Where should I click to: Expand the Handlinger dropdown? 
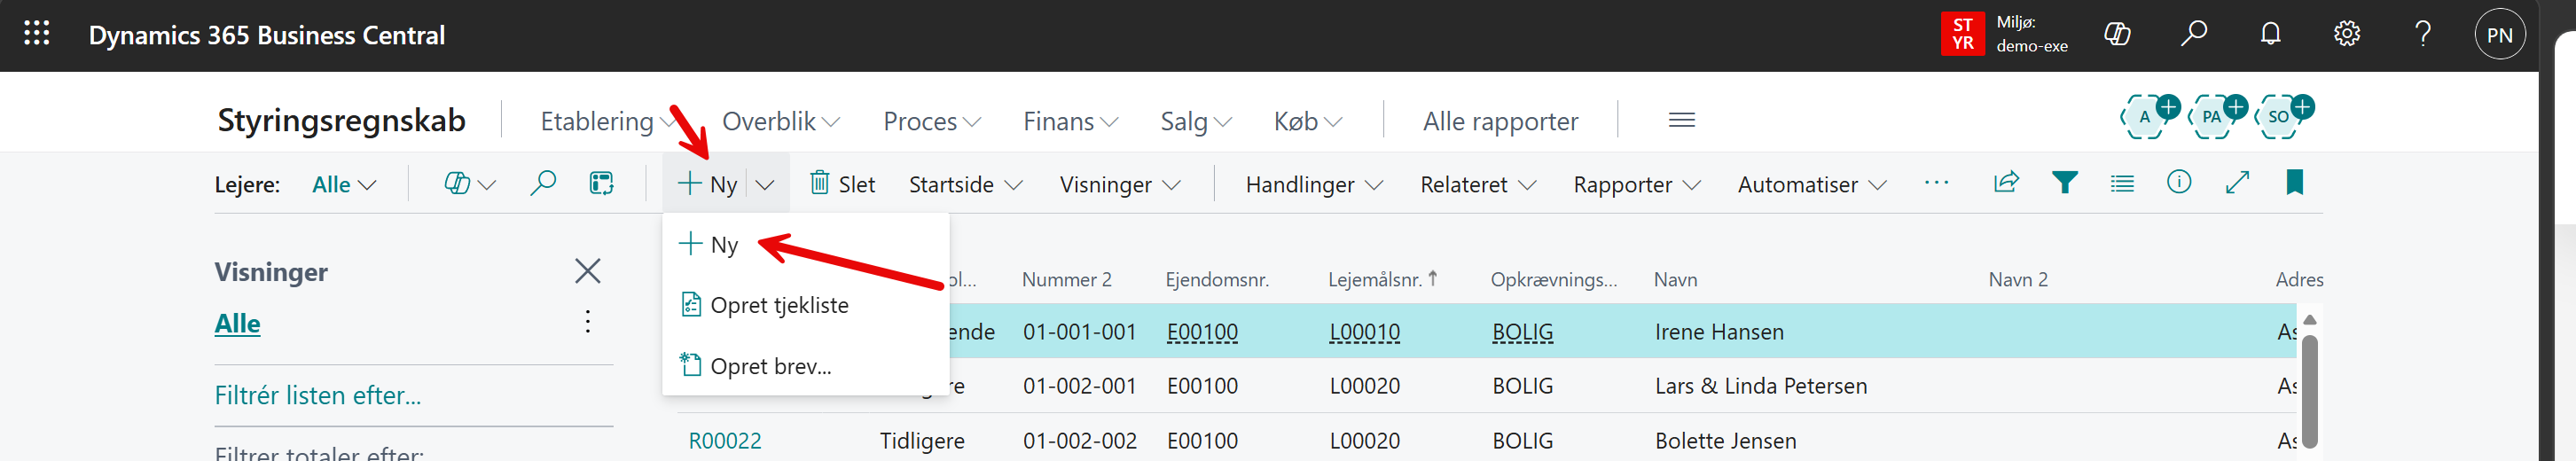tap(1313, 185)
